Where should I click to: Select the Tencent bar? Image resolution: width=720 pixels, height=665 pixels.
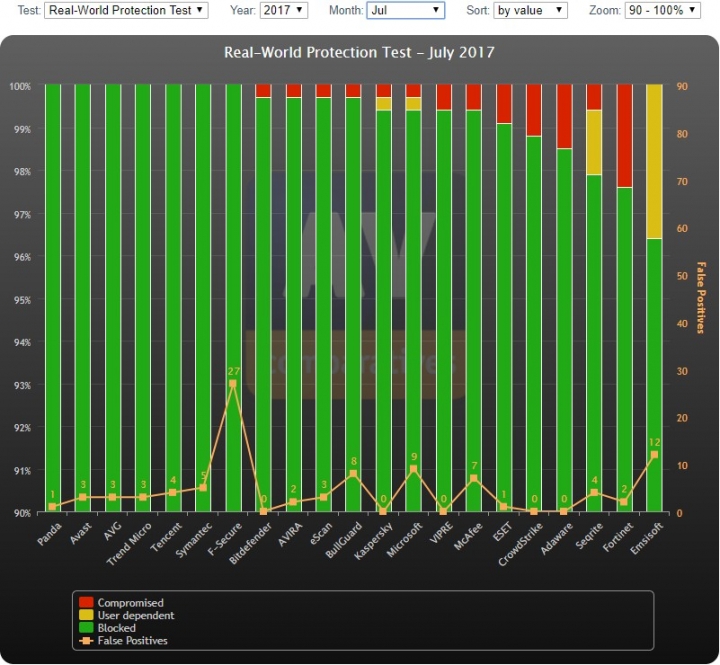pyautogui.click(x=173, y=298)
